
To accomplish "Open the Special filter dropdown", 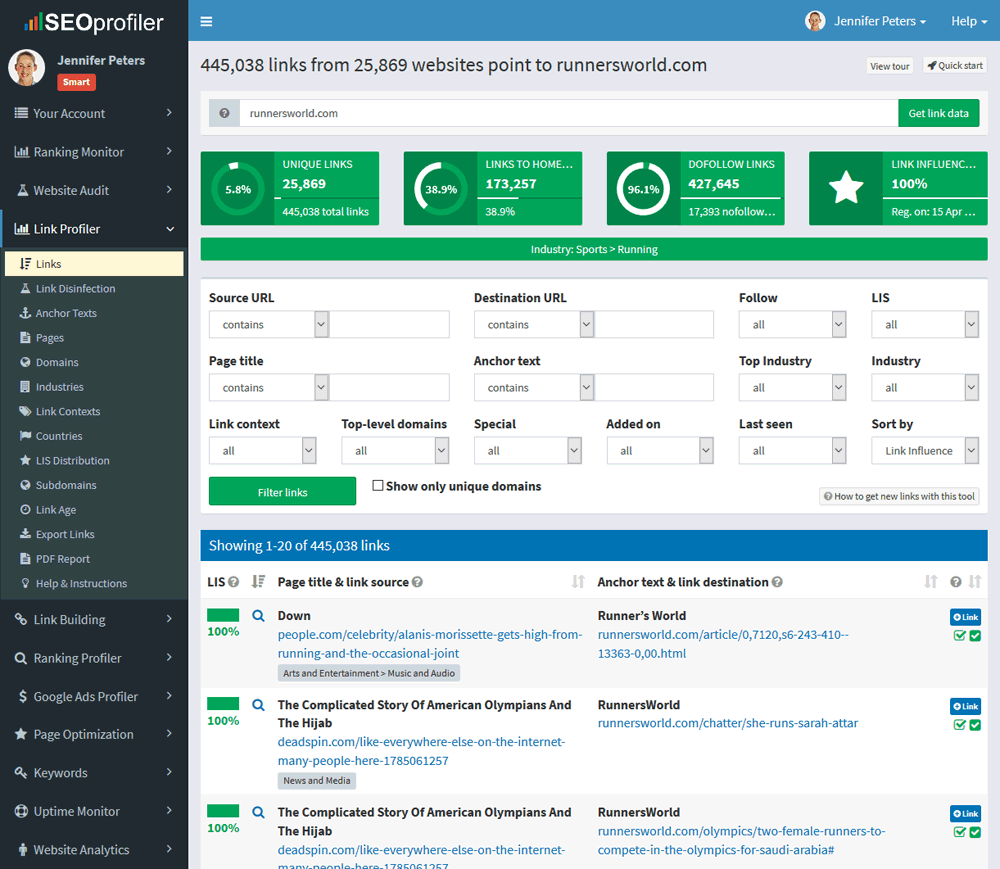I will click(x=528, y=451).
